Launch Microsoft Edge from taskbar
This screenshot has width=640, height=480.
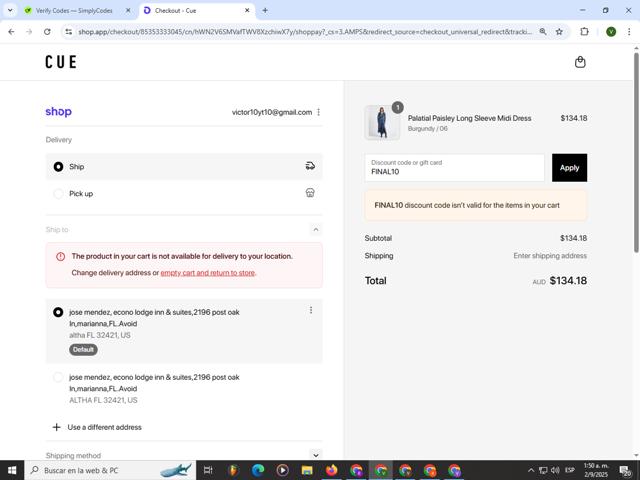[x=258, y=470]
